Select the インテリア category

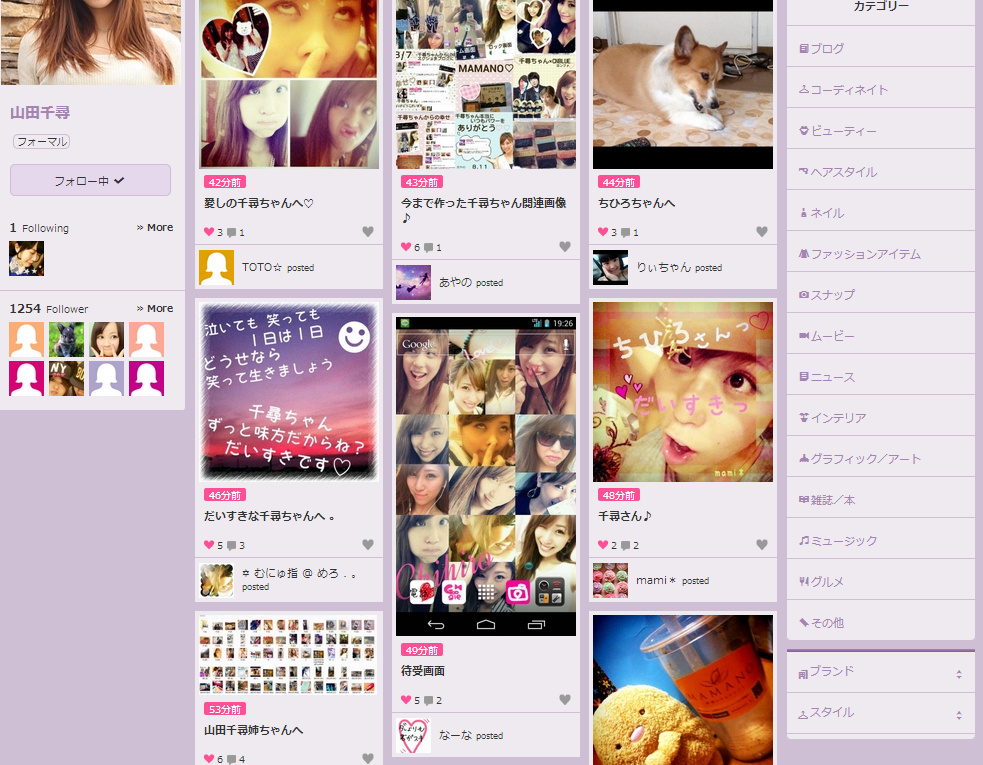[880, 418]
